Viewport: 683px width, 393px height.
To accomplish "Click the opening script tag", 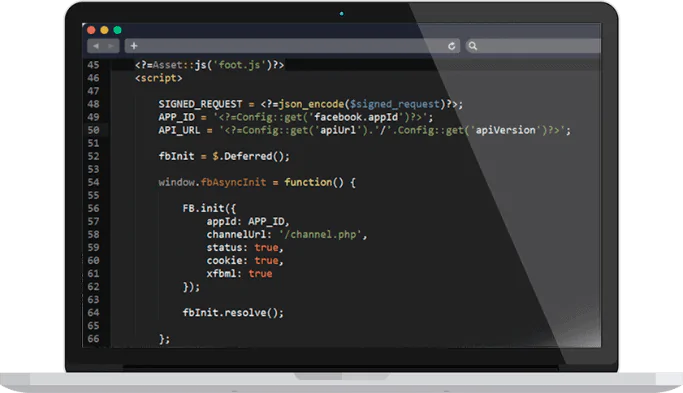I will 159,78.
